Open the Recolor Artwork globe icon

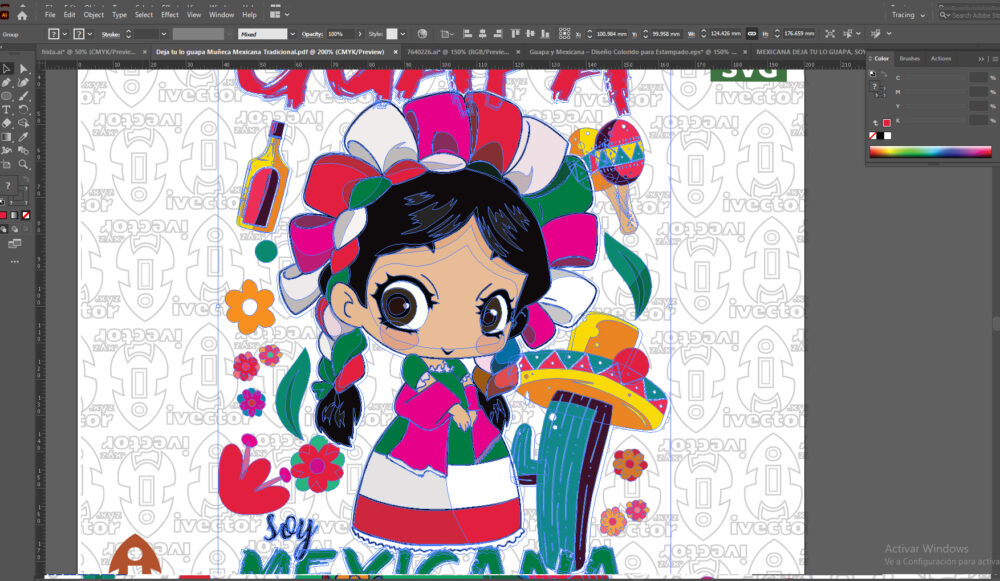pyautogui.click(x=422, y=34)
